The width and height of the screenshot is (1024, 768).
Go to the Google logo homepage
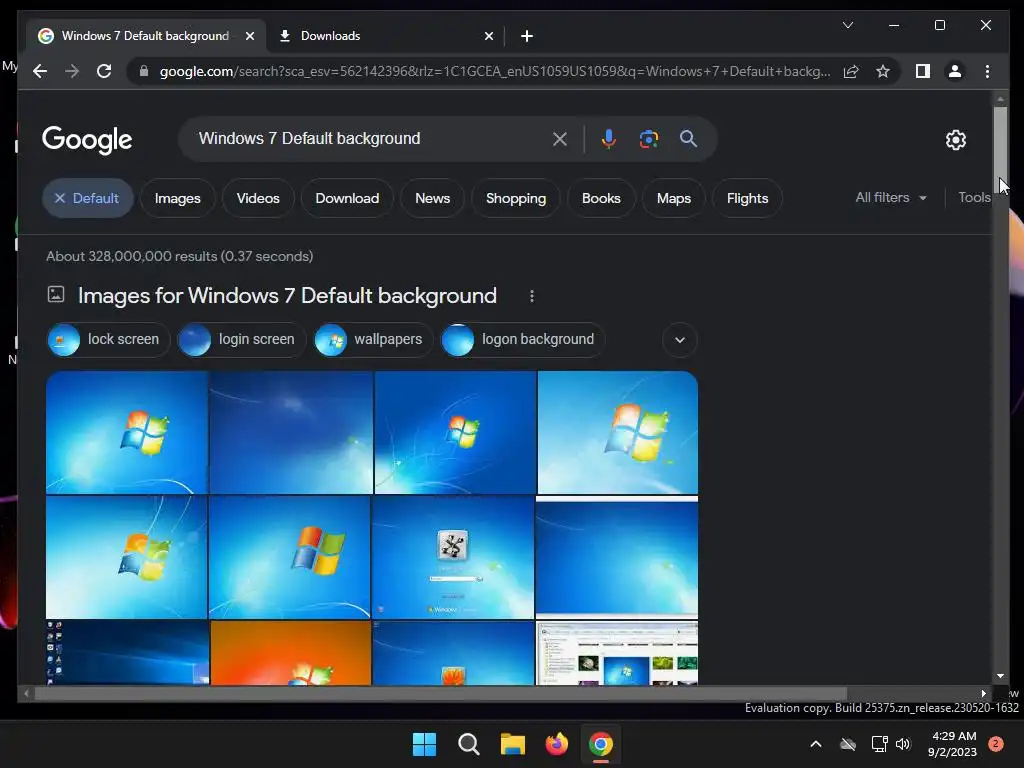click(87, 139)
